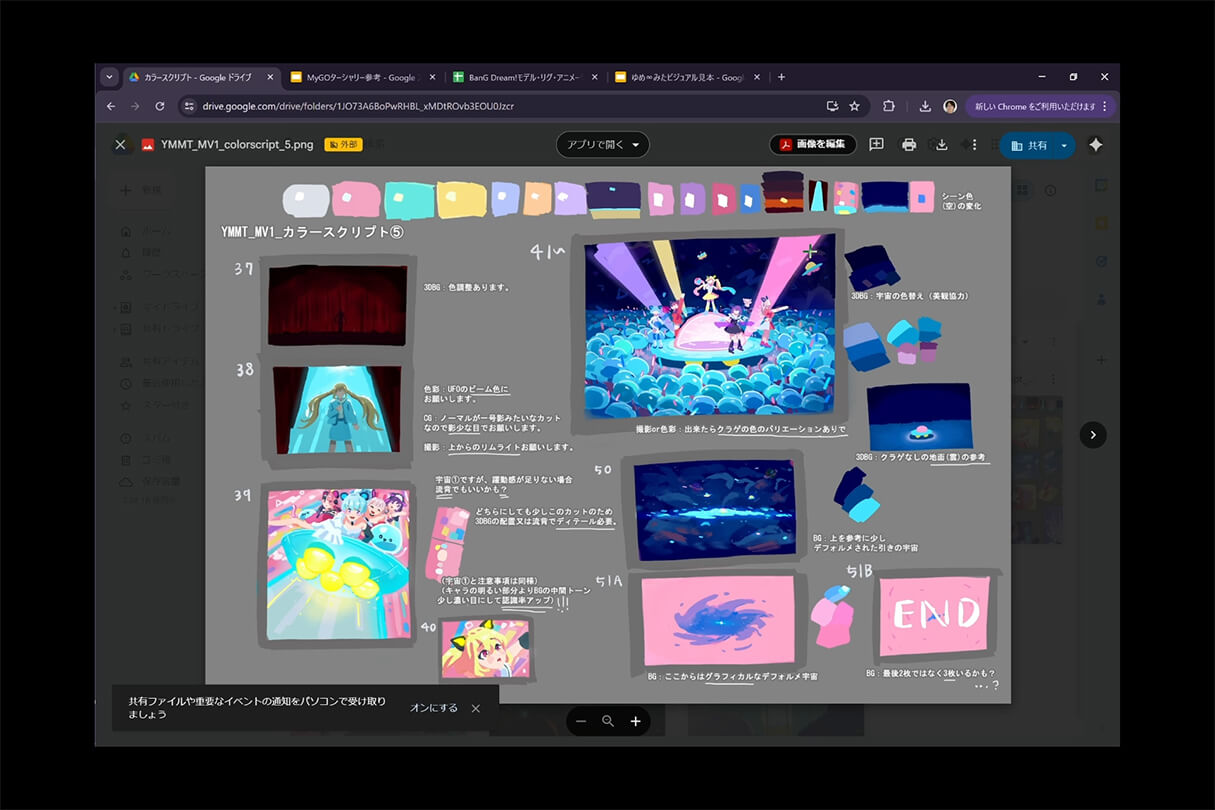Open the Chrome tab search dropdown
Viewport: 1215px width, 810px height.
point(110,77)
